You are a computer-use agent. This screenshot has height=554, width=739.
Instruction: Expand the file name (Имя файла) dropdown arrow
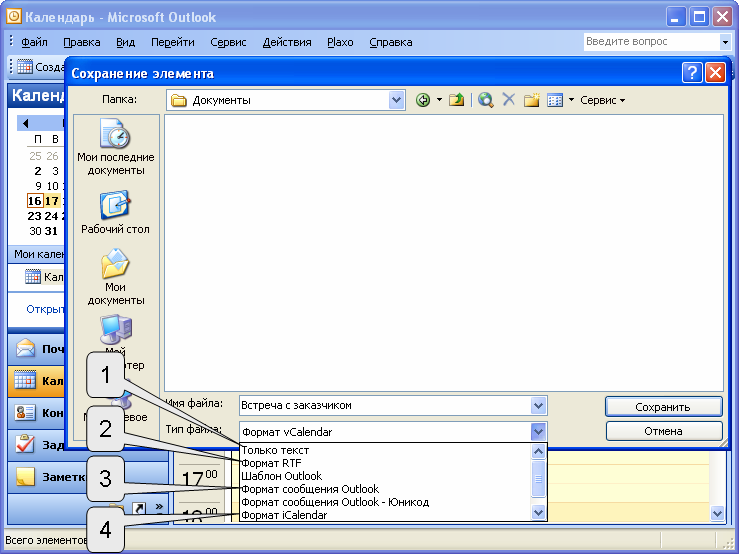coord(538,405)
